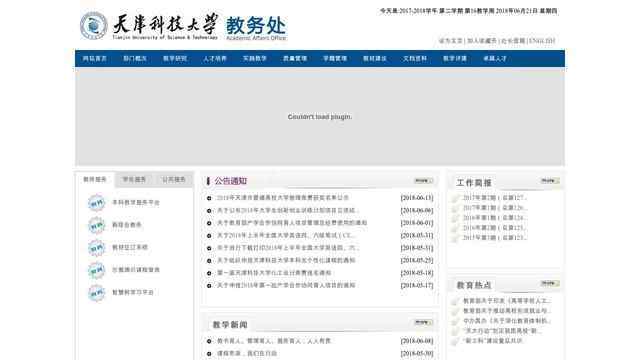Click the gear icon beside 课程管理 service entry
640x360 pixels.
[x=96, y=270]
